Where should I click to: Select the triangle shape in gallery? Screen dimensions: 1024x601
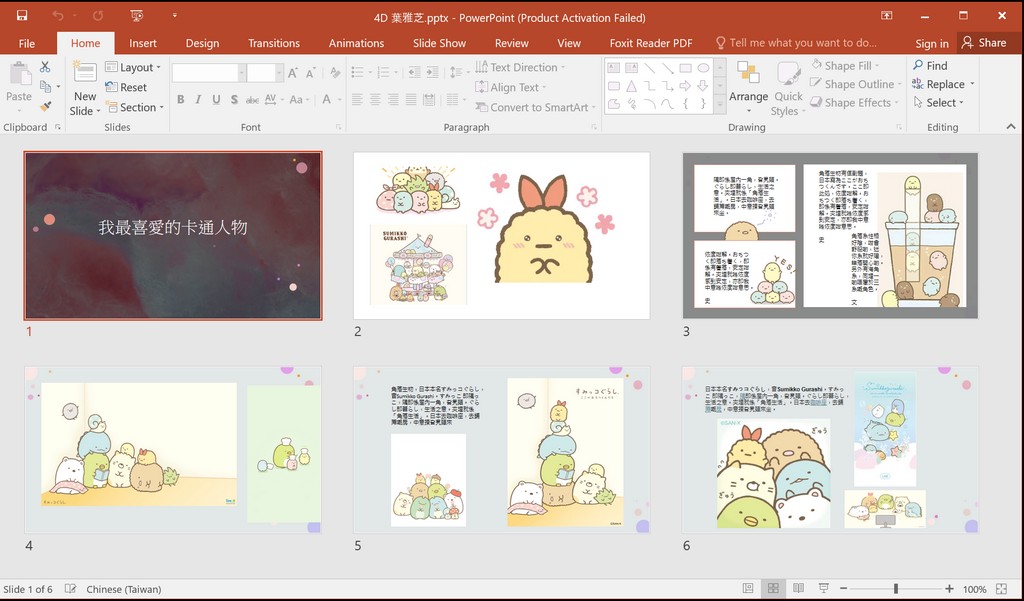(632, 86)
